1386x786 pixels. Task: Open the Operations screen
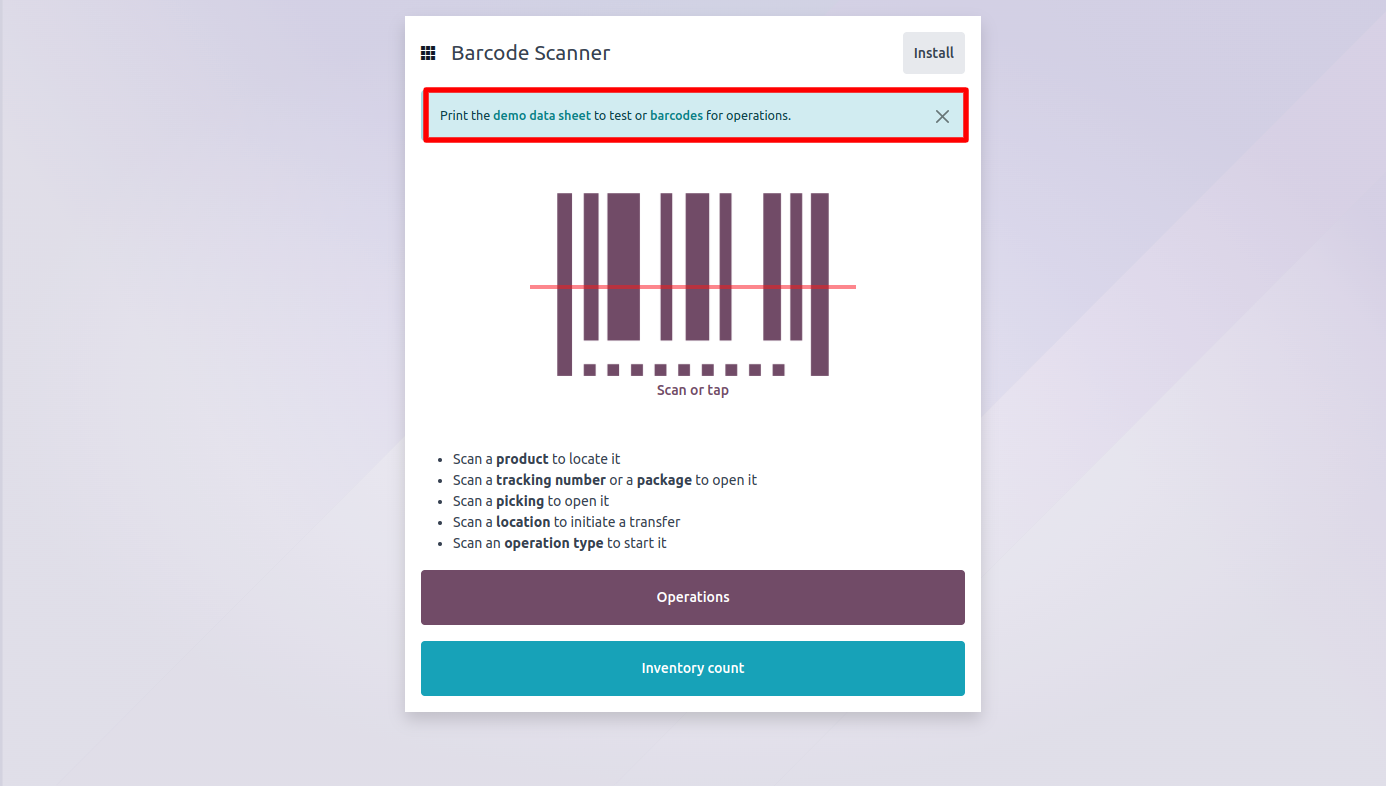click(693, 597)
